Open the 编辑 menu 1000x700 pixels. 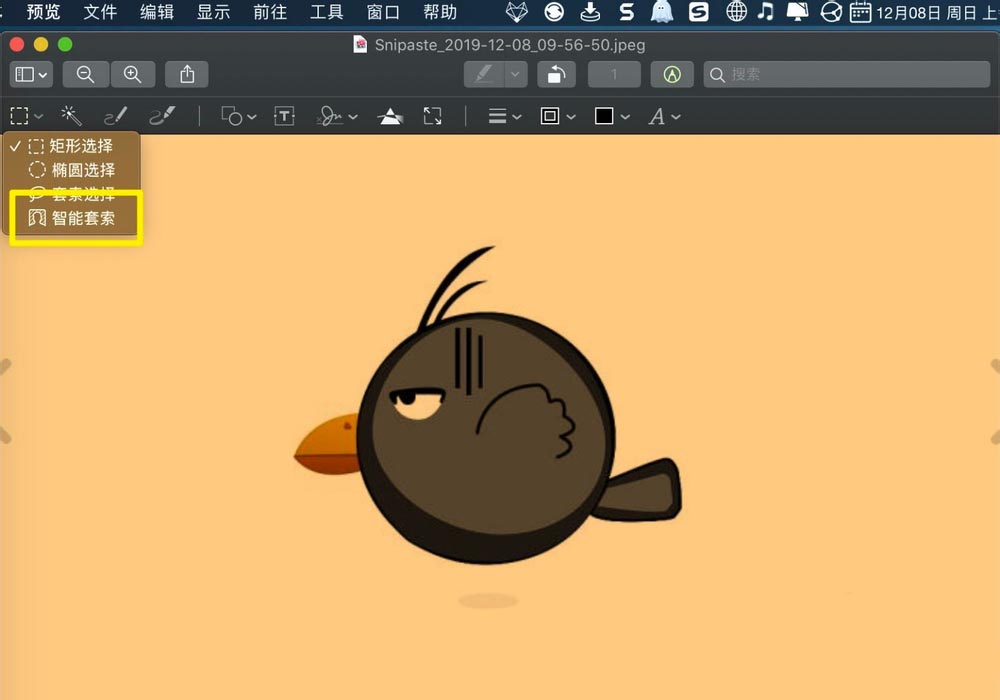point(157,11)
